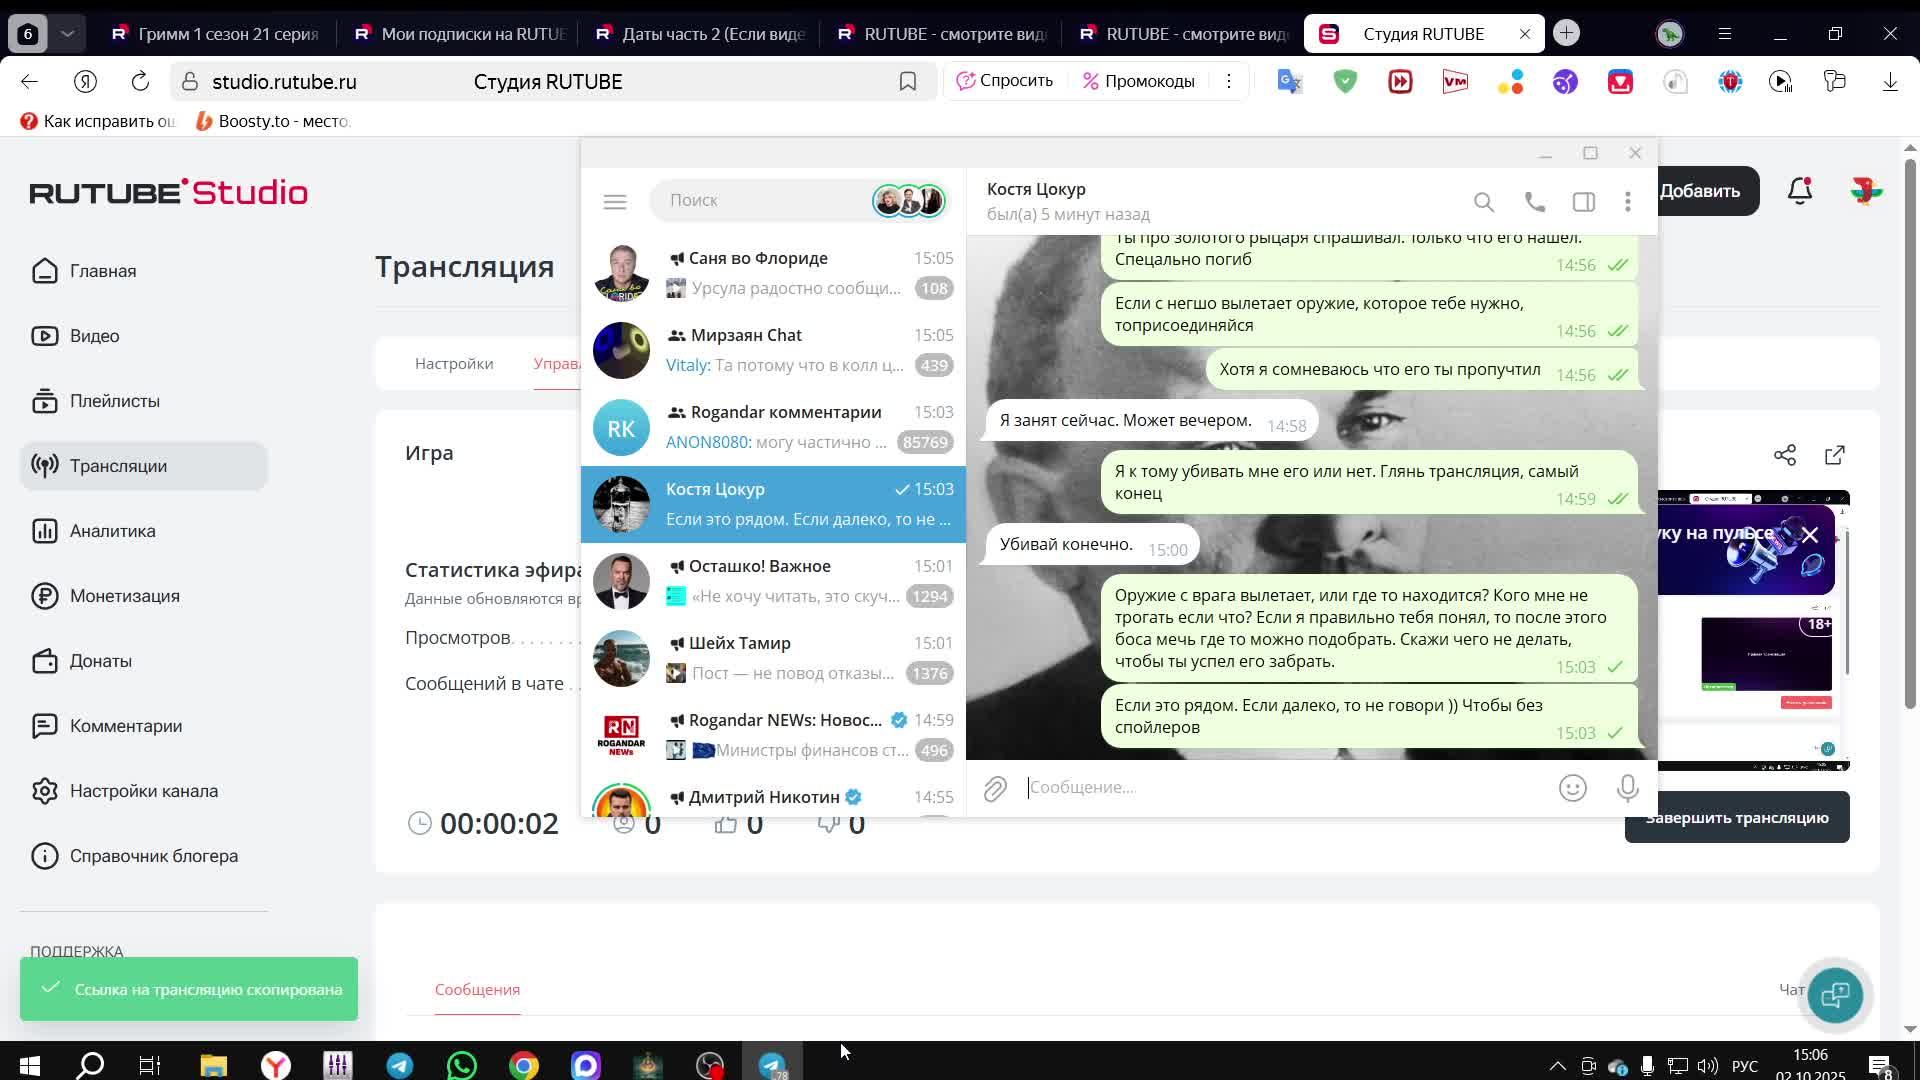The width and height of the screenshot is (1920, 1080).
Task: Click the Telegram Поиск search field
Action: (760, 200)
